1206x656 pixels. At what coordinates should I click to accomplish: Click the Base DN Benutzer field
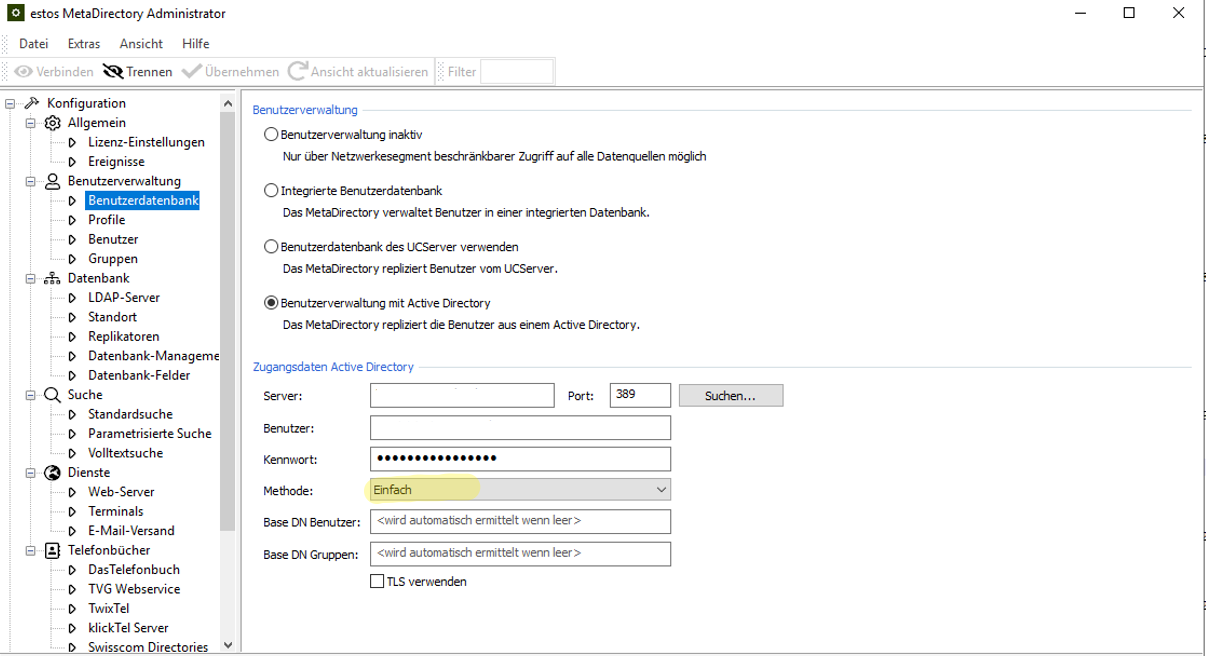point(520,521)
